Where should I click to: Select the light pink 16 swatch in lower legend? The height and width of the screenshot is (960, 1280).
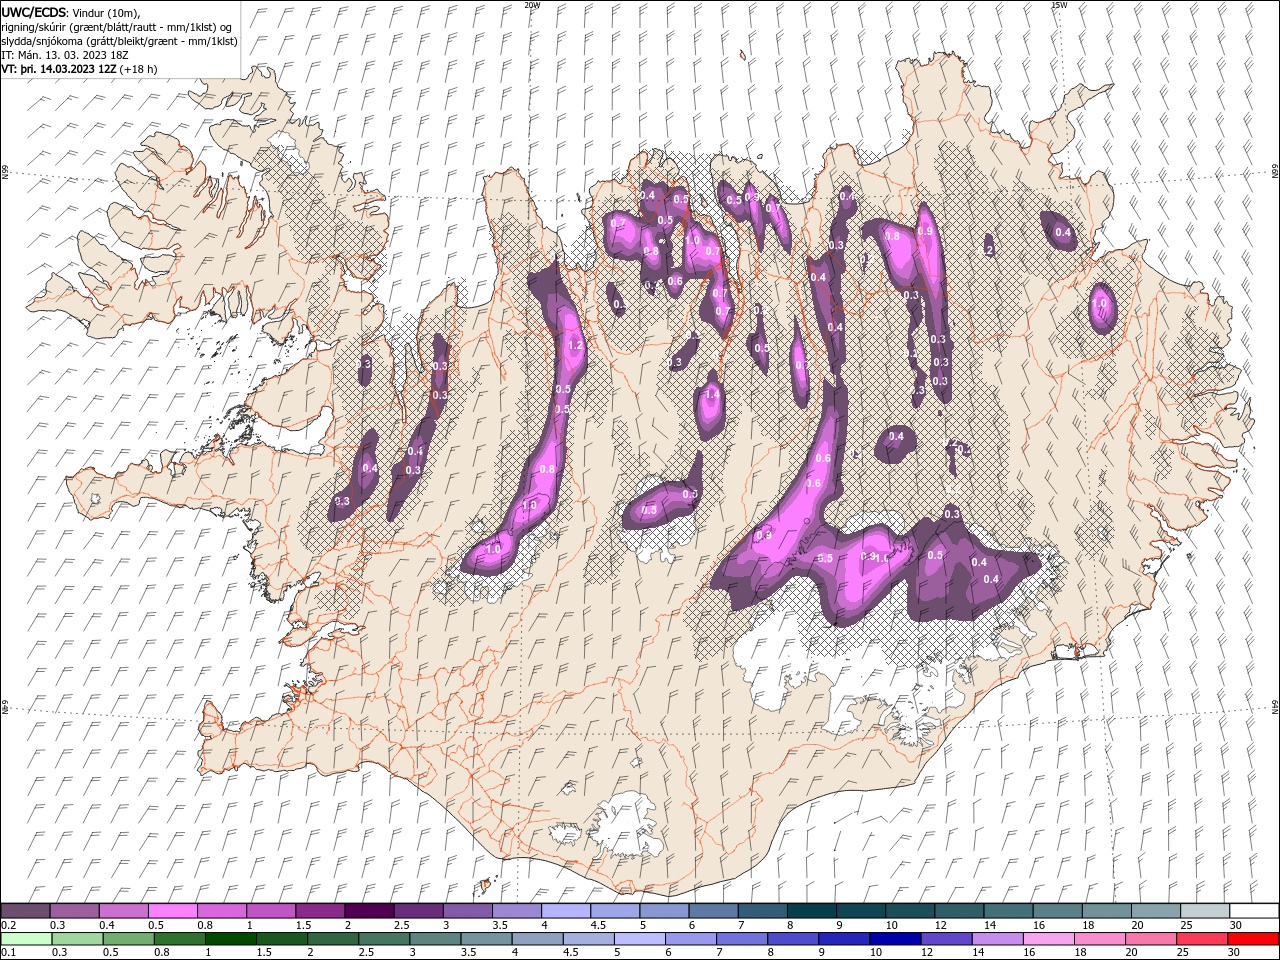pyautogui.click(x=1049, y=939)
